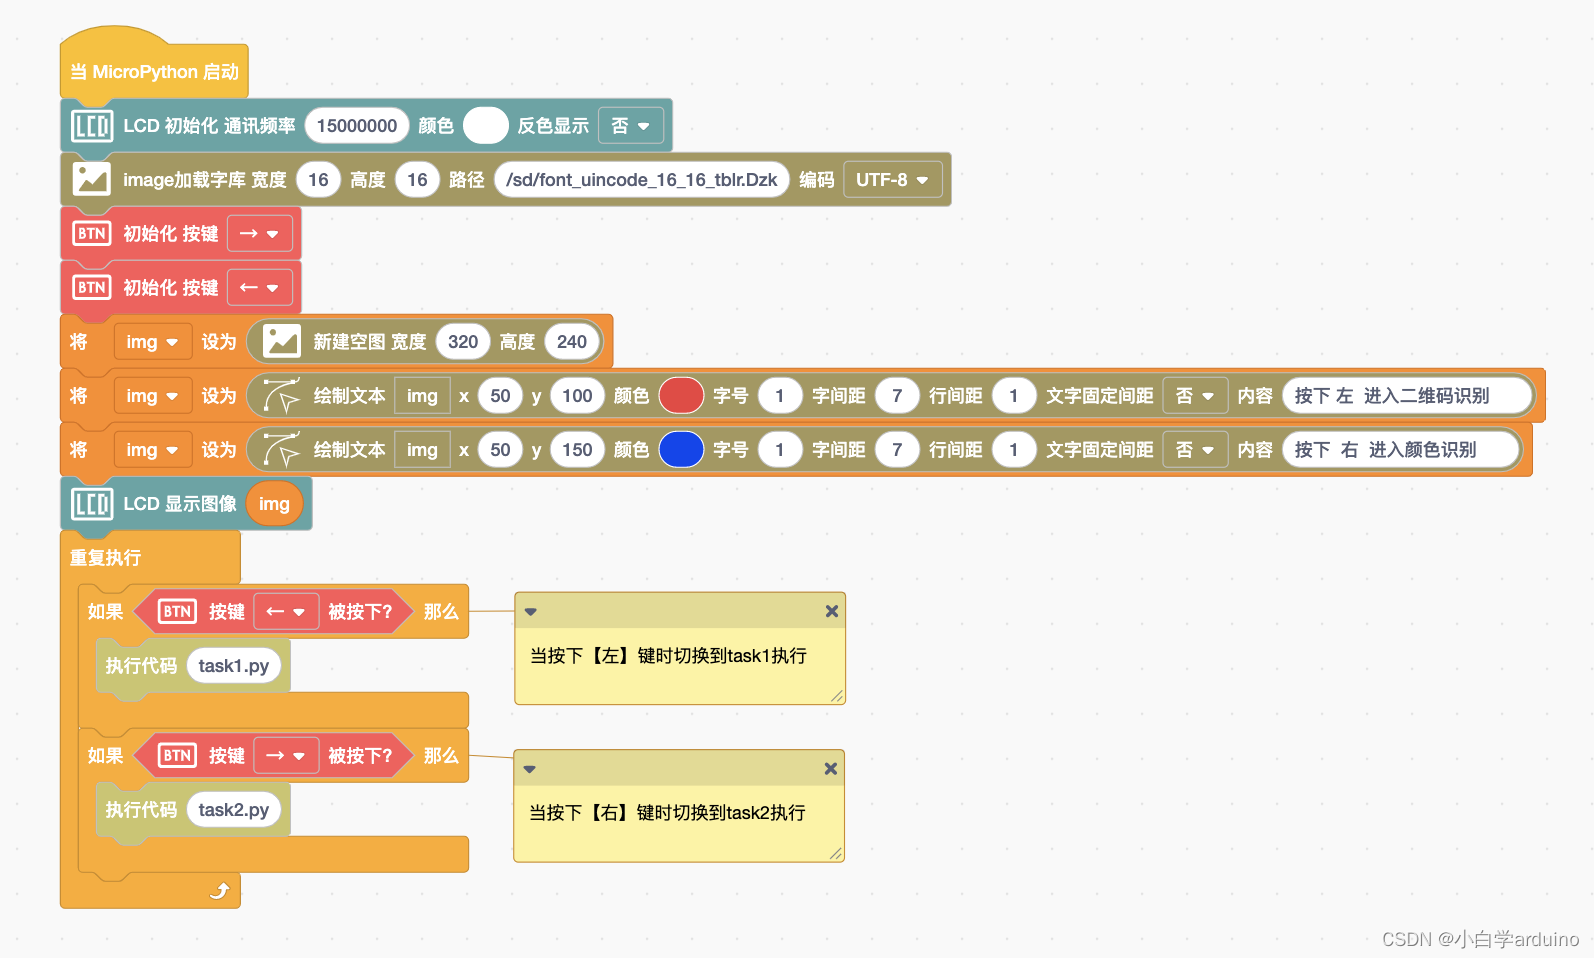This screenshot has width=1594, height=958.
Task: Click the orange img variable in LCD 显示图像
Action: 274,504
